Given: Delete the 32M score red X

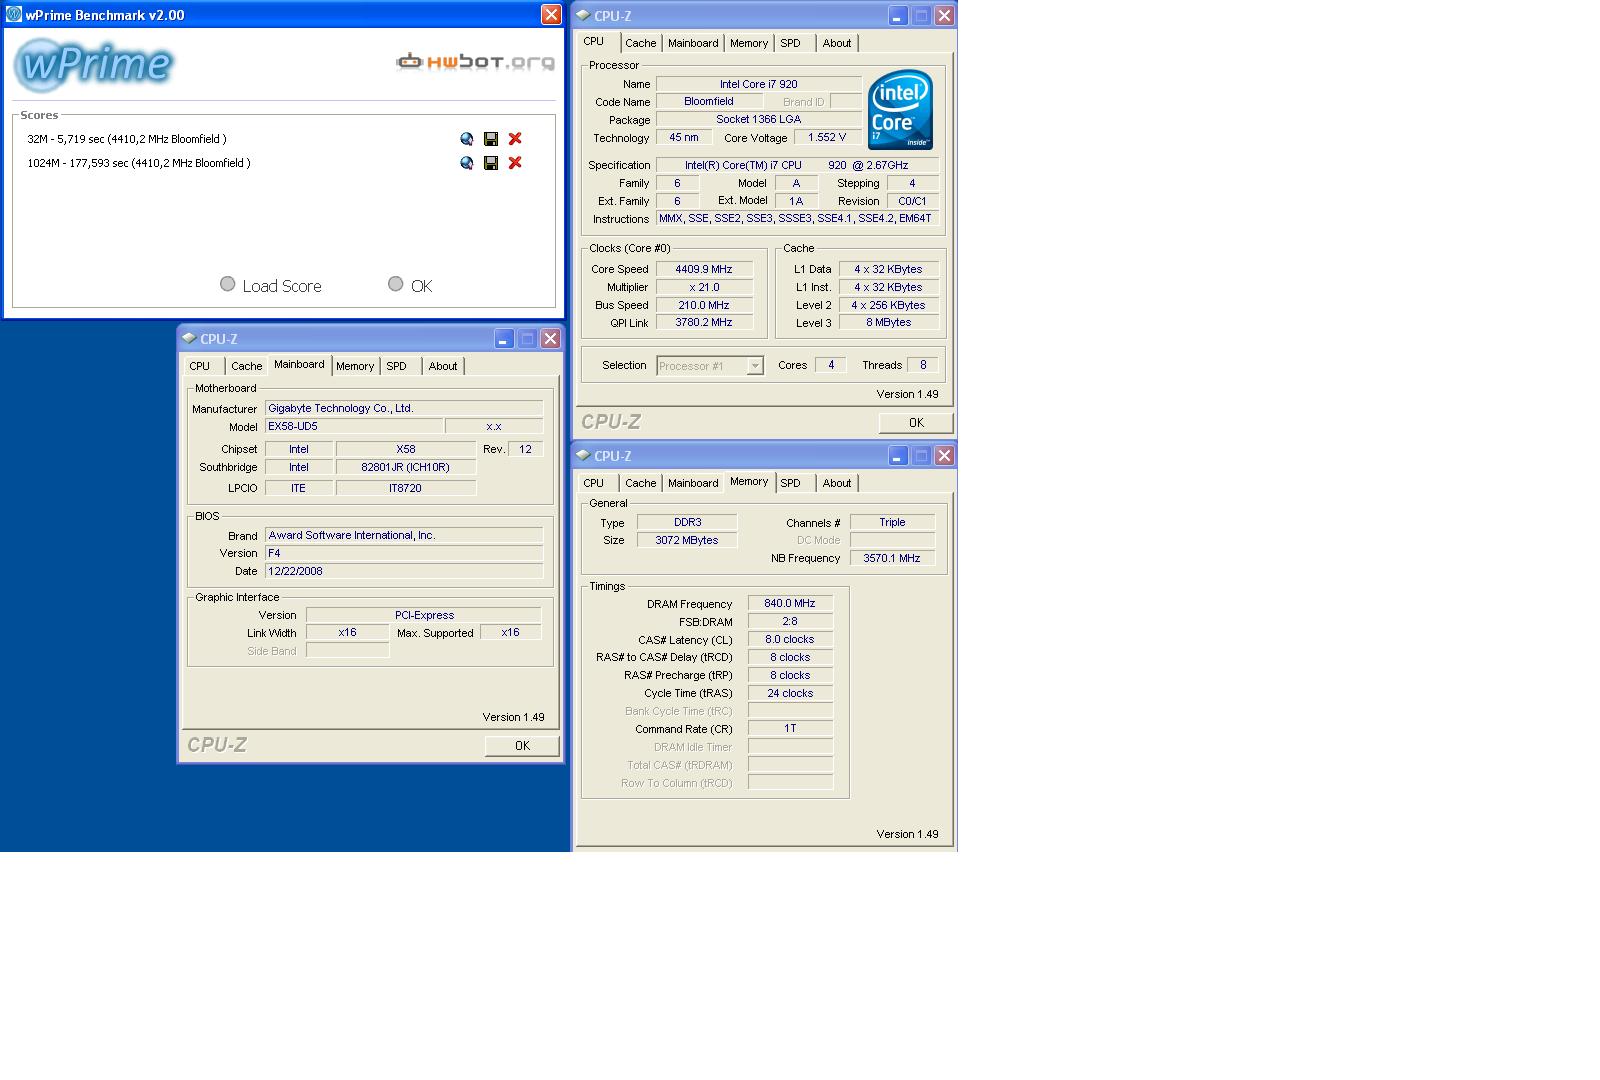Looking at the screenshot, I should [x=515, y=139].
